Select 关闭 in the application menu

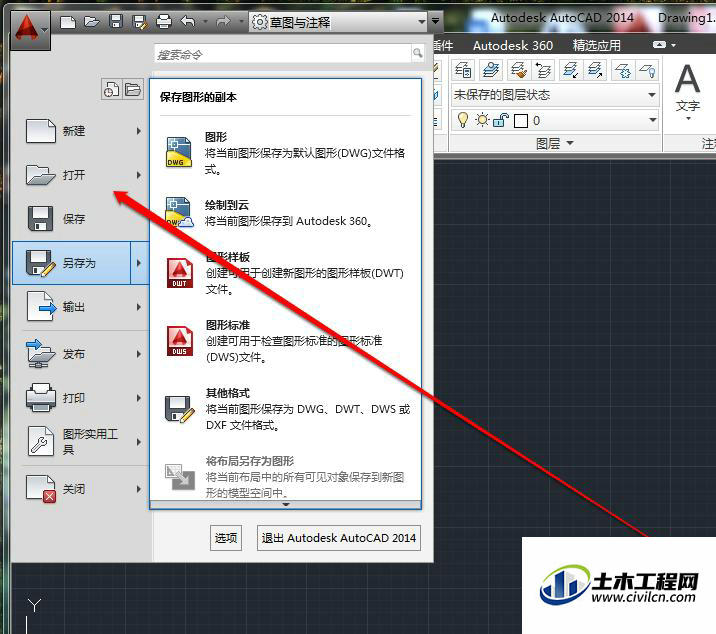(x=80, y=489)
